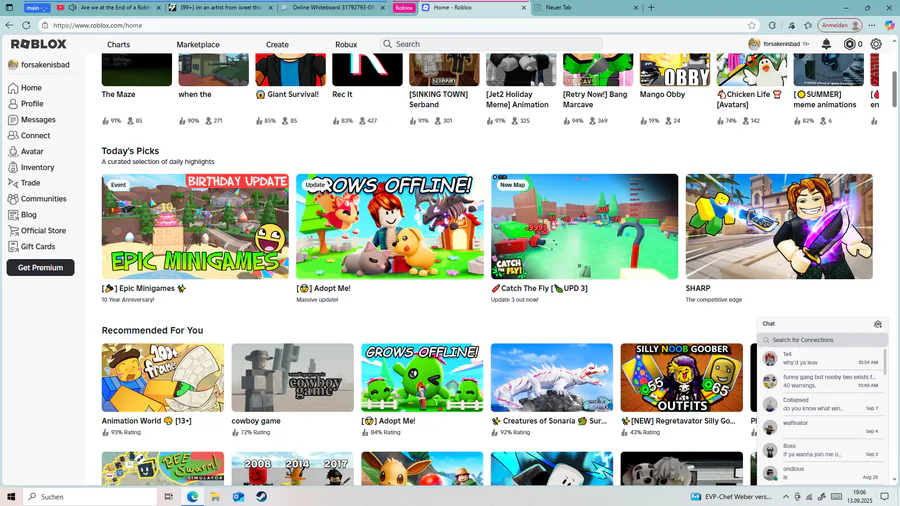Open Giant Survival! game title
Screen dimensions: 900x506
point(288,95)
